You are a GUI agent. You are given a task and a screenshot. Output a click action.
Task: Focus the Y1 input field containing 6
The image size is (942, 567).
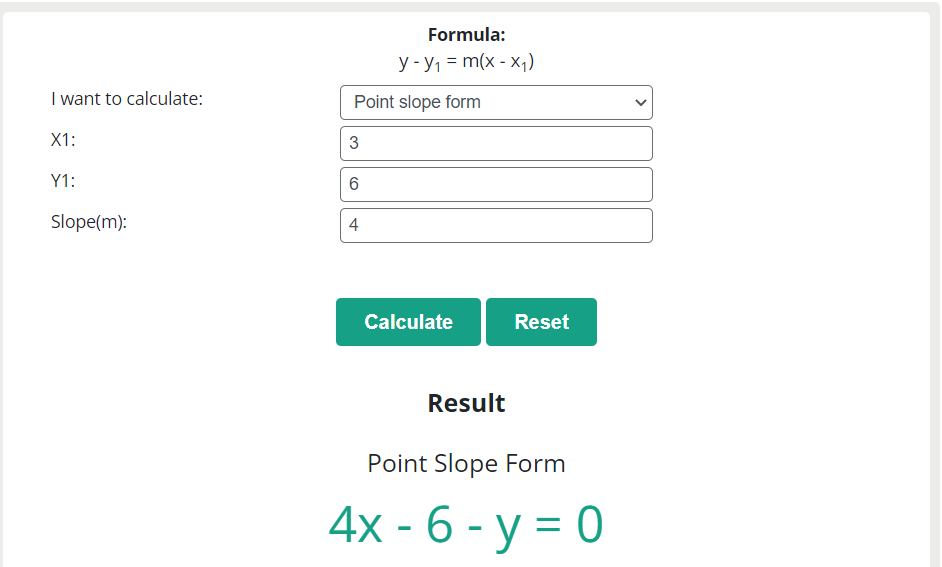496,184
